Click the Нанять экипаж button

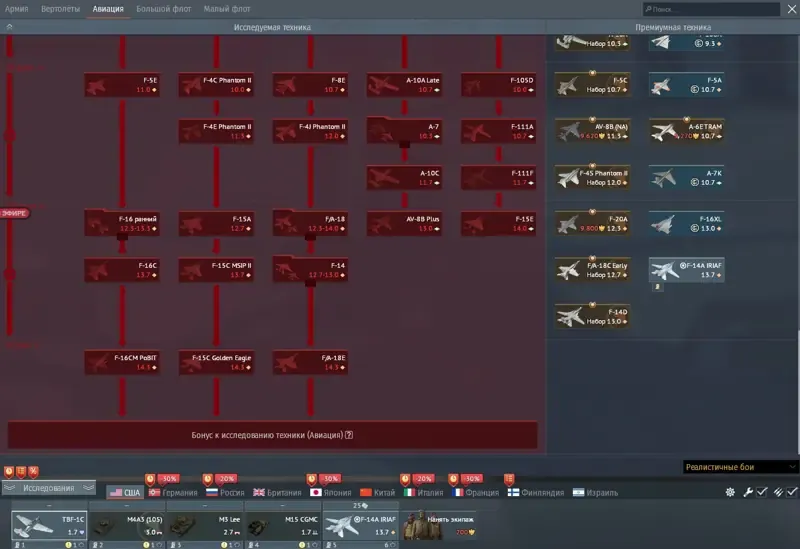[x=439, y=525]
